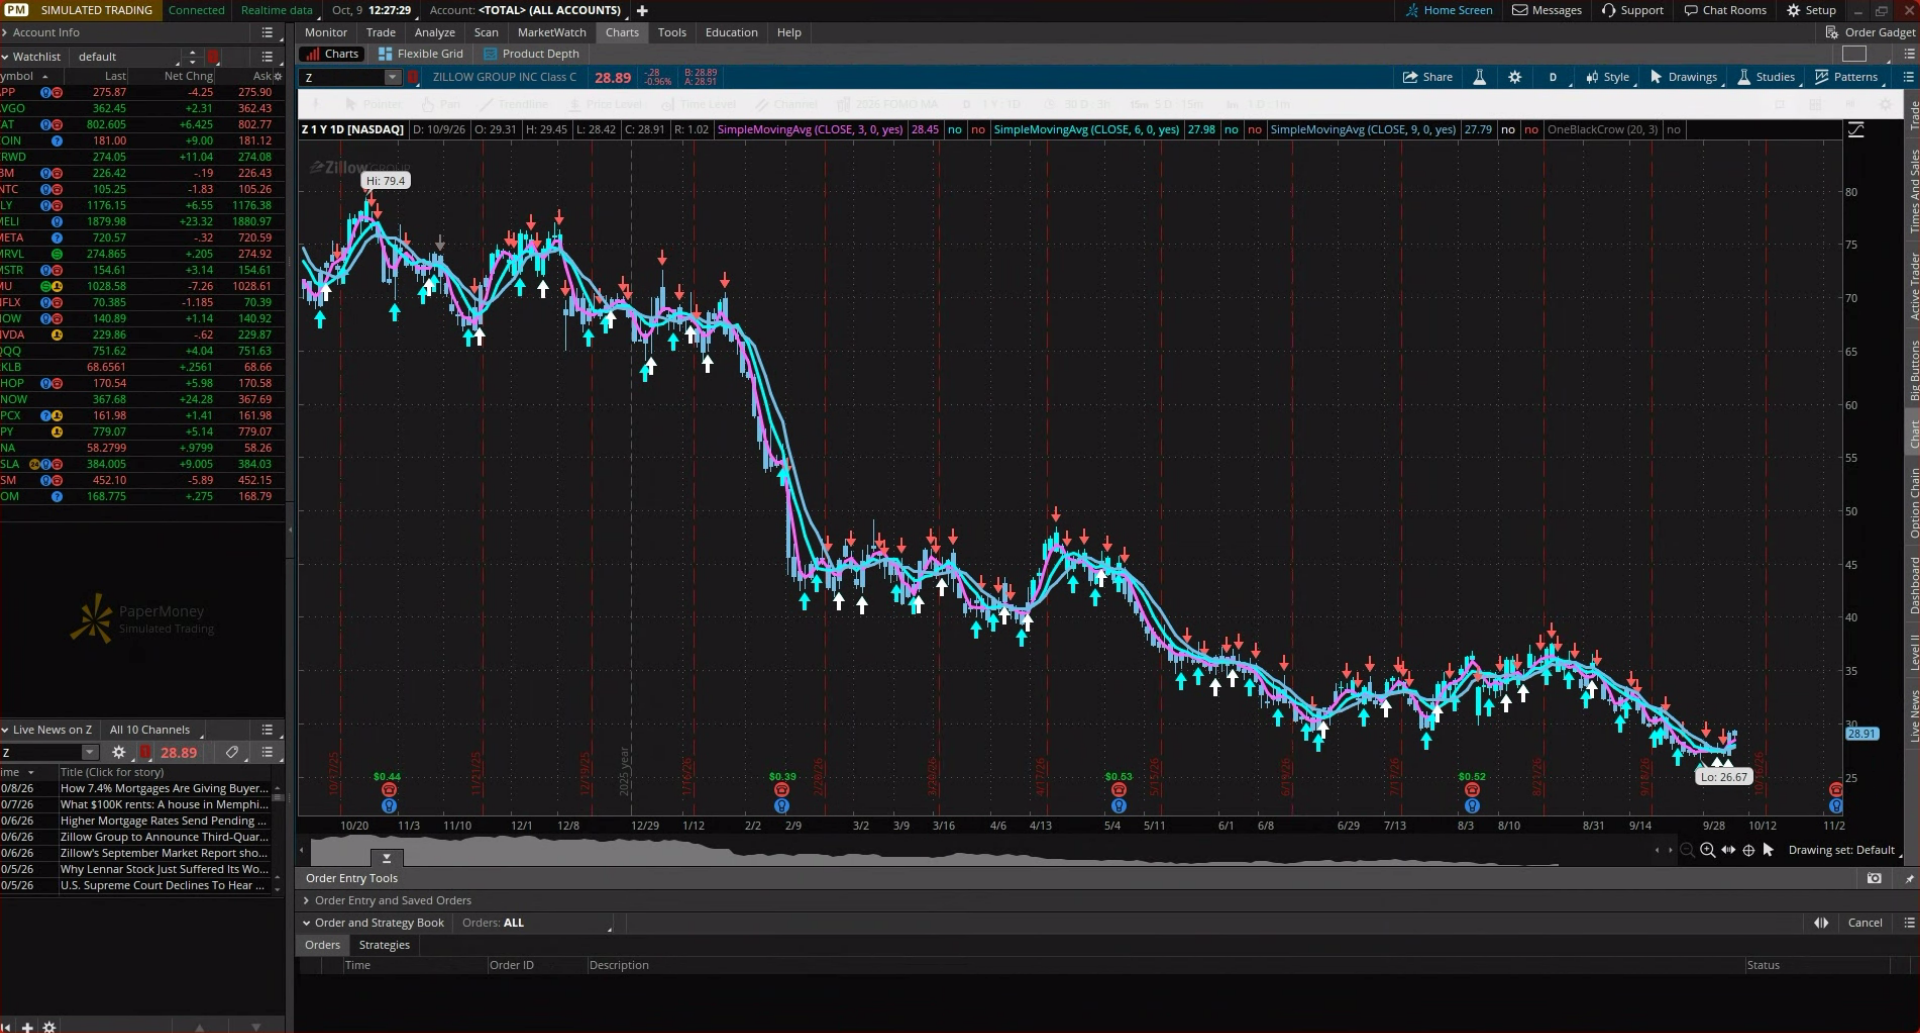Open the Account Info list menu icon

pos(267,32)
